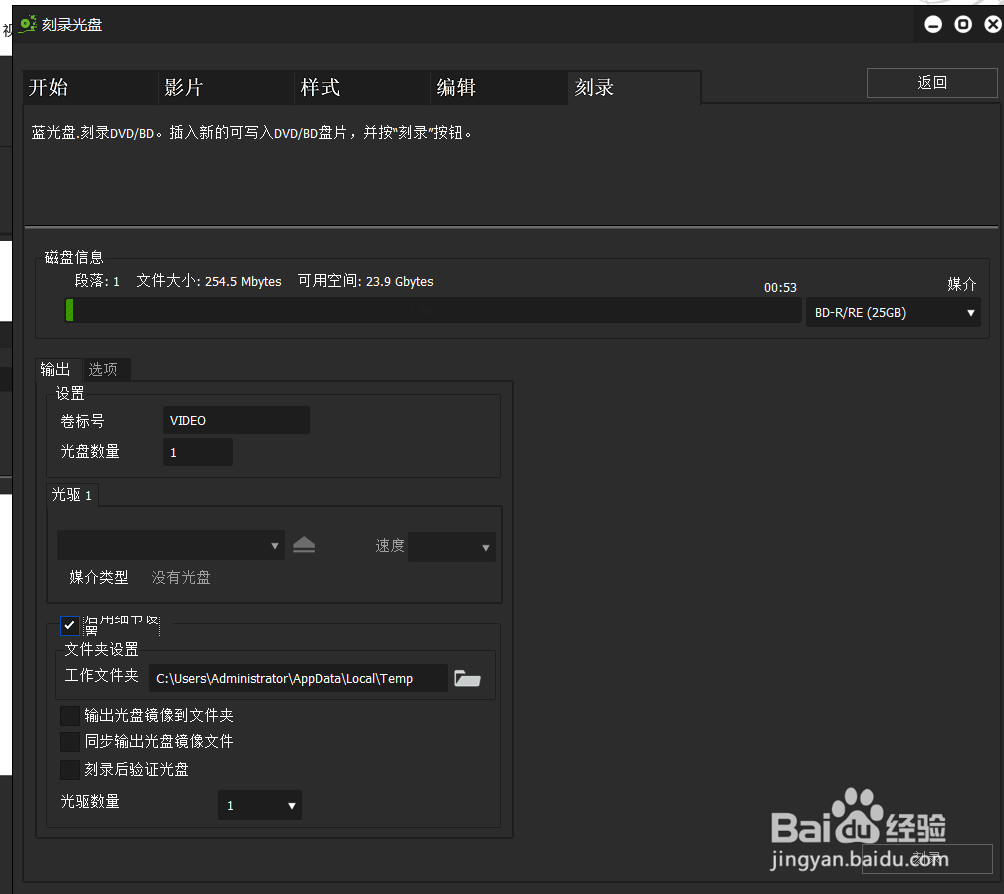Uncheck the 启用细节设置 checkbox

pyautogui.click(x=69, y=625)
